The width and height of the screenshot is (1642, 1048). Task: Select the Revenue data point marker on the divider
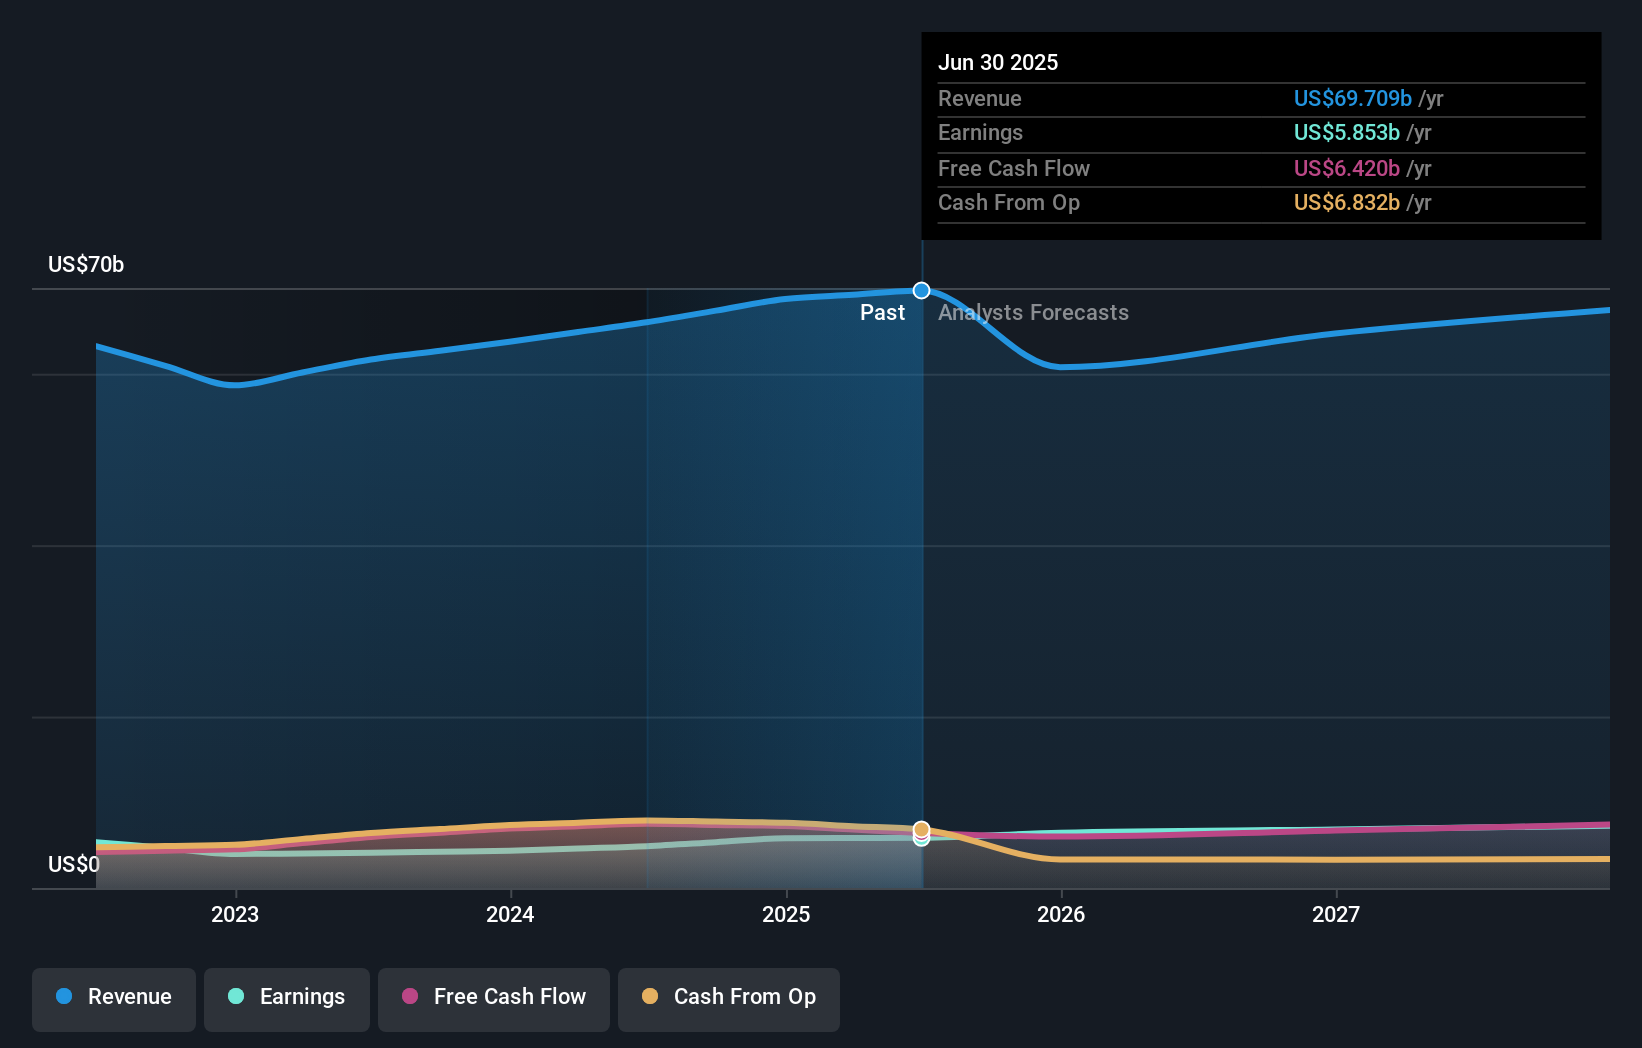pyautogui.click(x=921, y=290)
